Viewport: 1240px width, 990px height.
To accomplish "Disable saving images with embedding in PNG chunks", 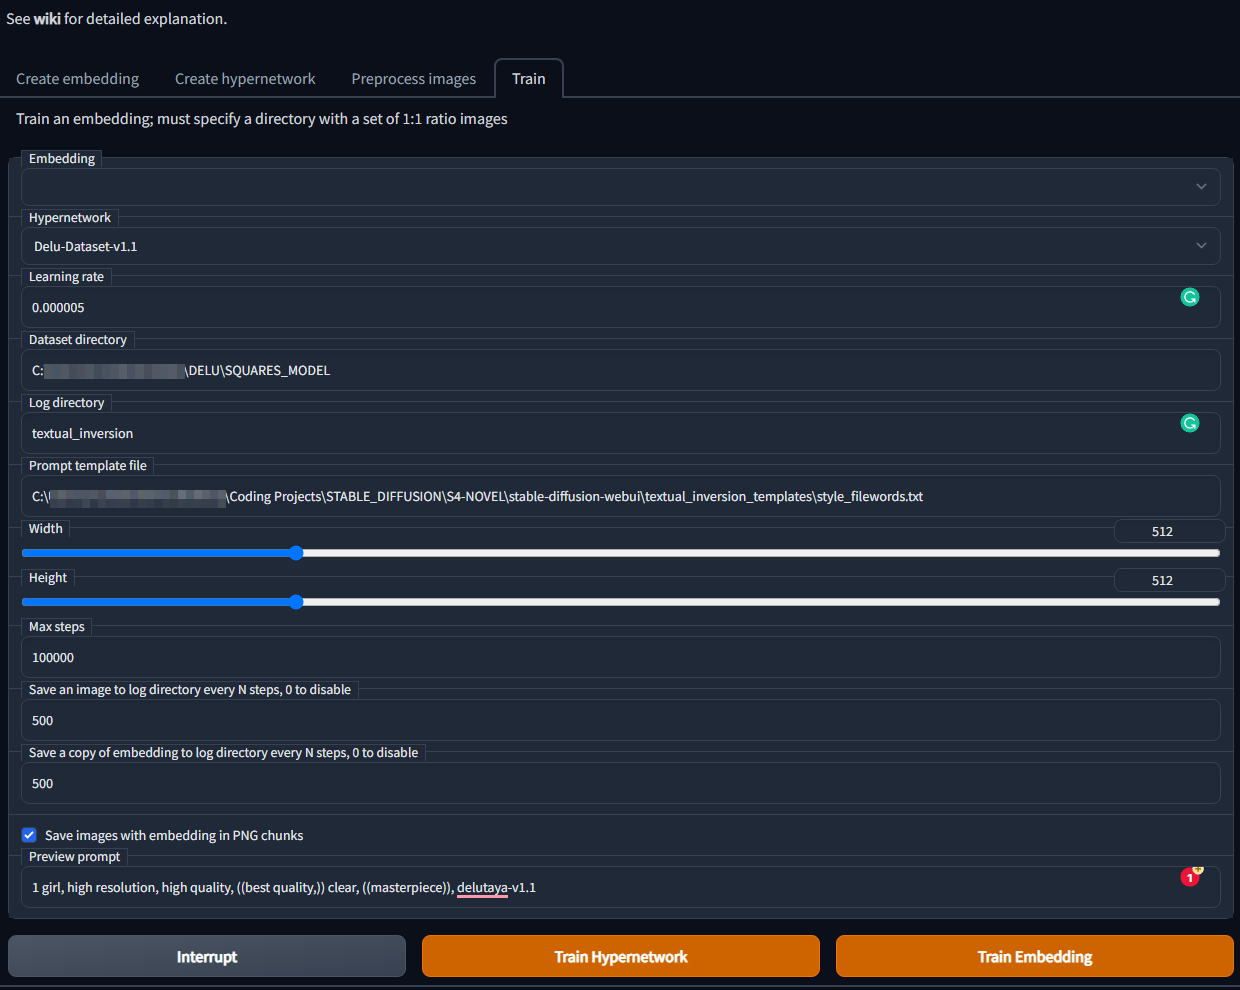I will (28, 835).
